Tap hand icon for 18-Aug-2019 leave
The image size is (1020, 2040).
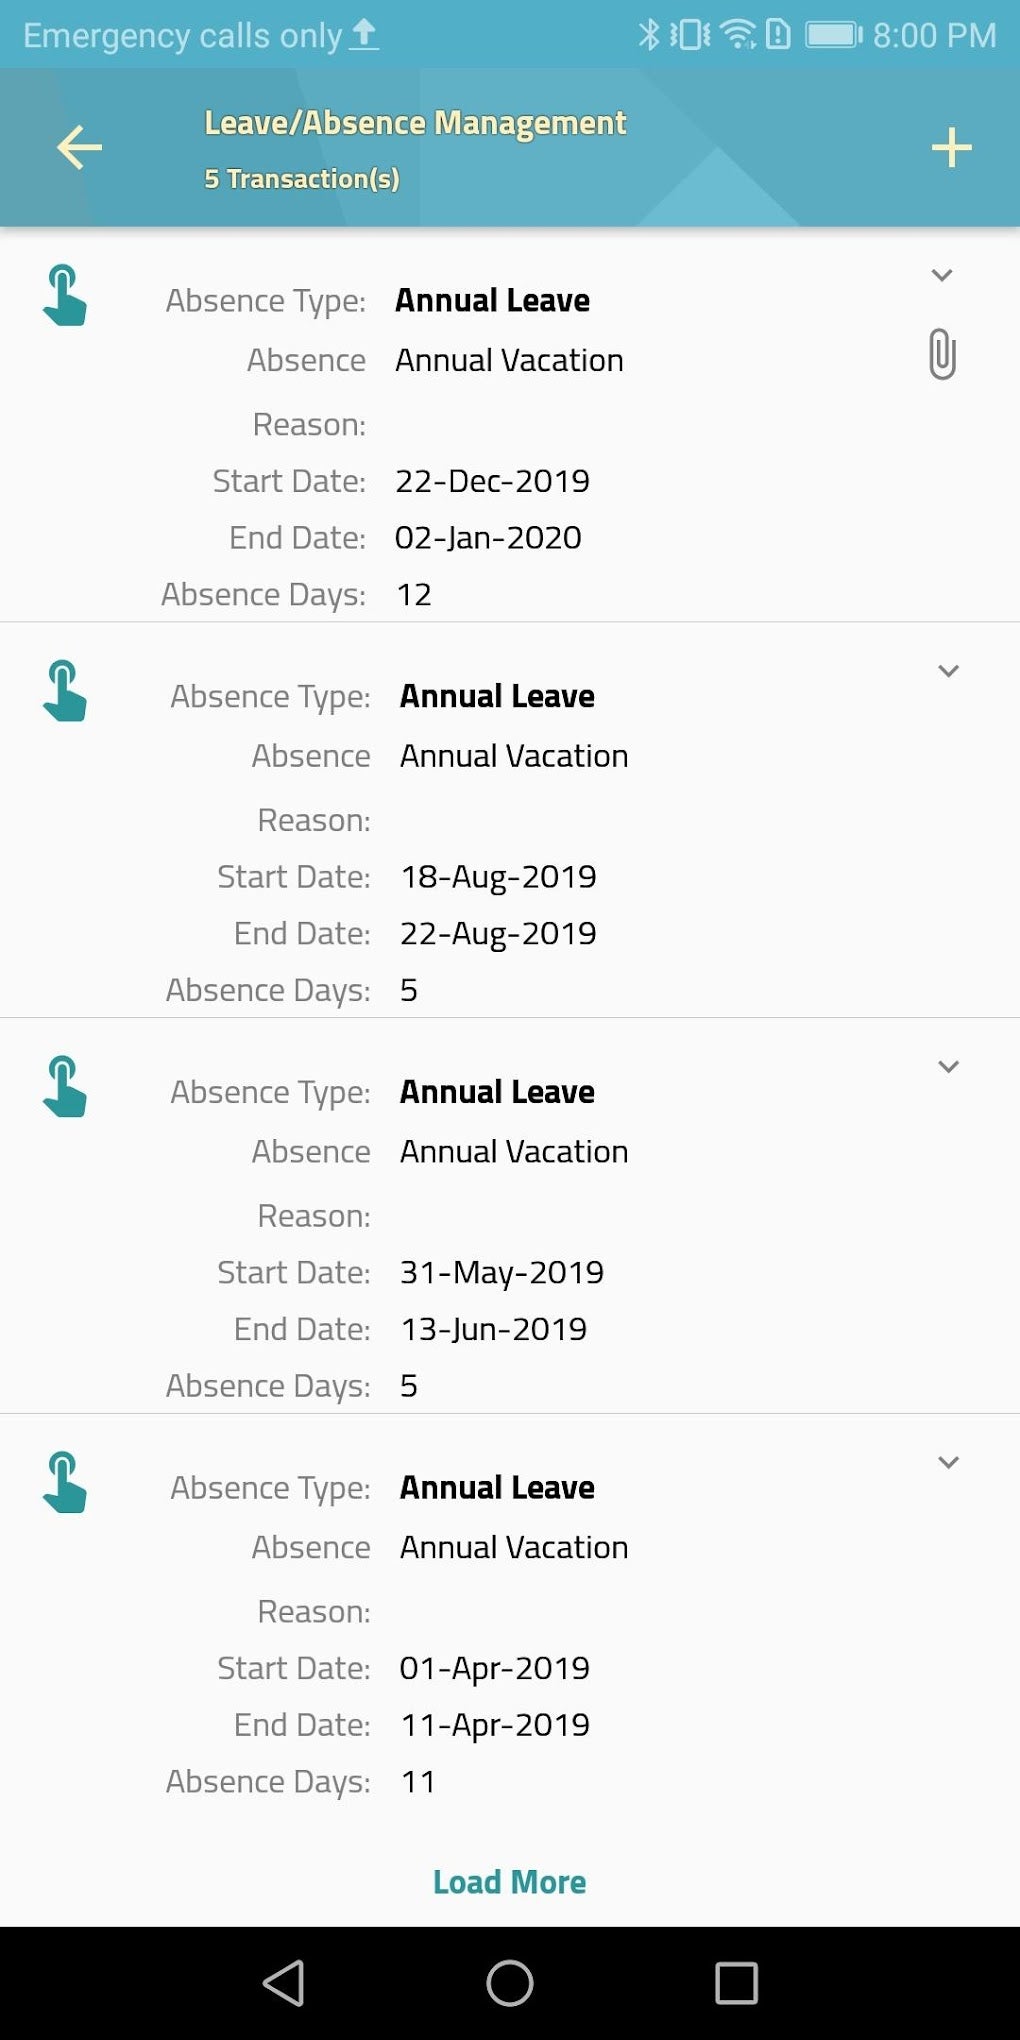[x=65, y=691]
